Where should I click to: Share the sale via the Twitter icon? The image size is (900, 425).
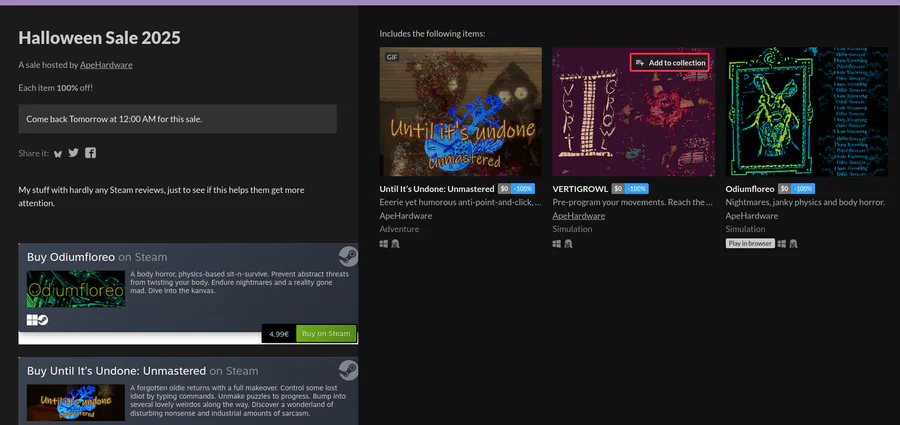tap(73, 153)
